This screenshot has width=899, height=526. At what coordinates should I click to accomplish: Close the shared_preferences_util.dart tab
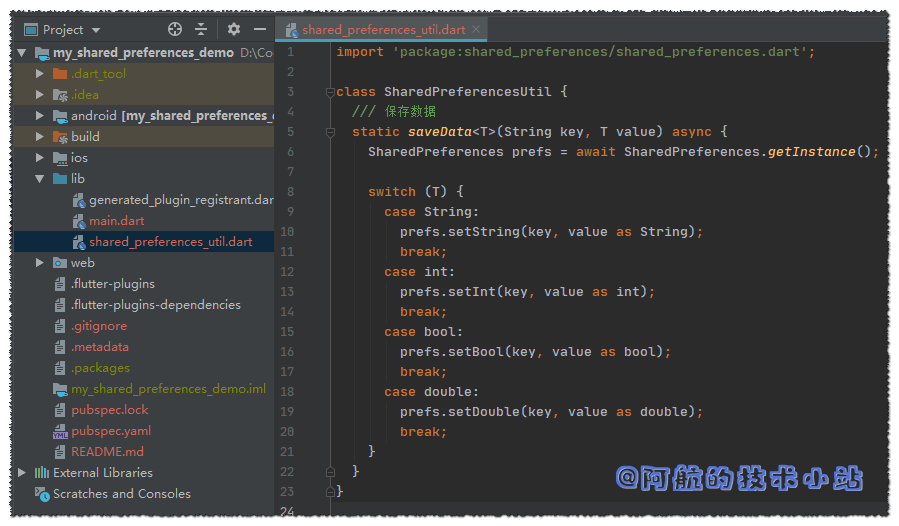[x=476, y=29]
